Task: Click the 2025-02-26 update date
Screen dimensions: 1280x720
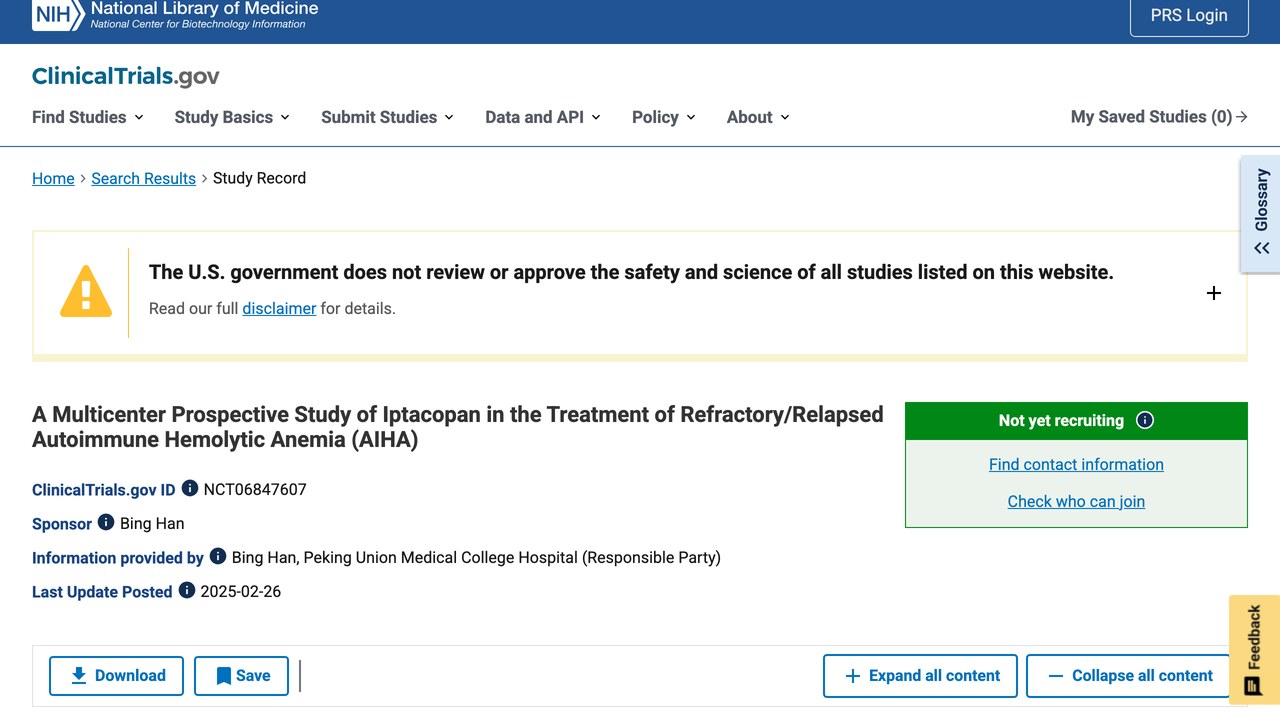Action: pos(241,591)
